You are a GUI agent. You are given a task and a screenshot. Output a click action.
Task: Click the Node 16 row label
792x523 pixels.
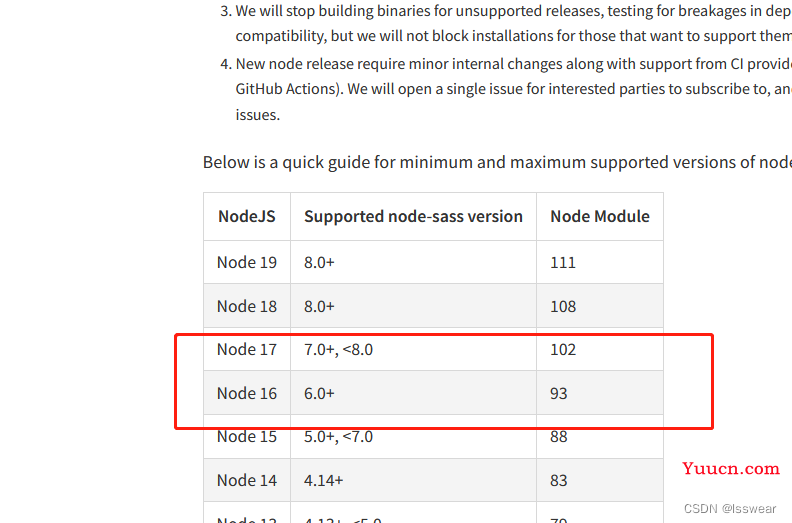point(246,393)
